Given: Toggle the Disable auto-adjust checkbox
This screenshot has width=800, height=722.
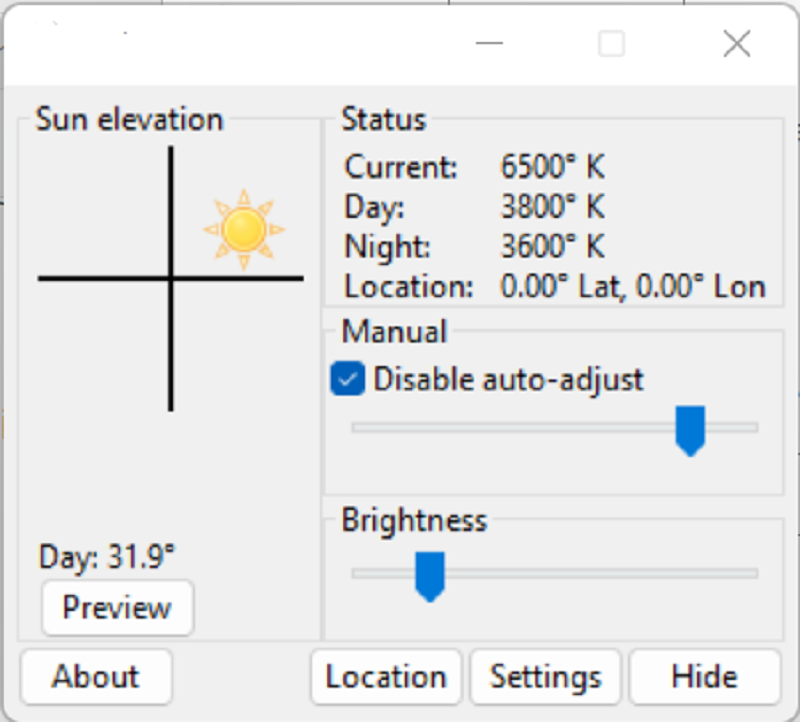Looking at the screenshot, I should (x=347, y=379).
